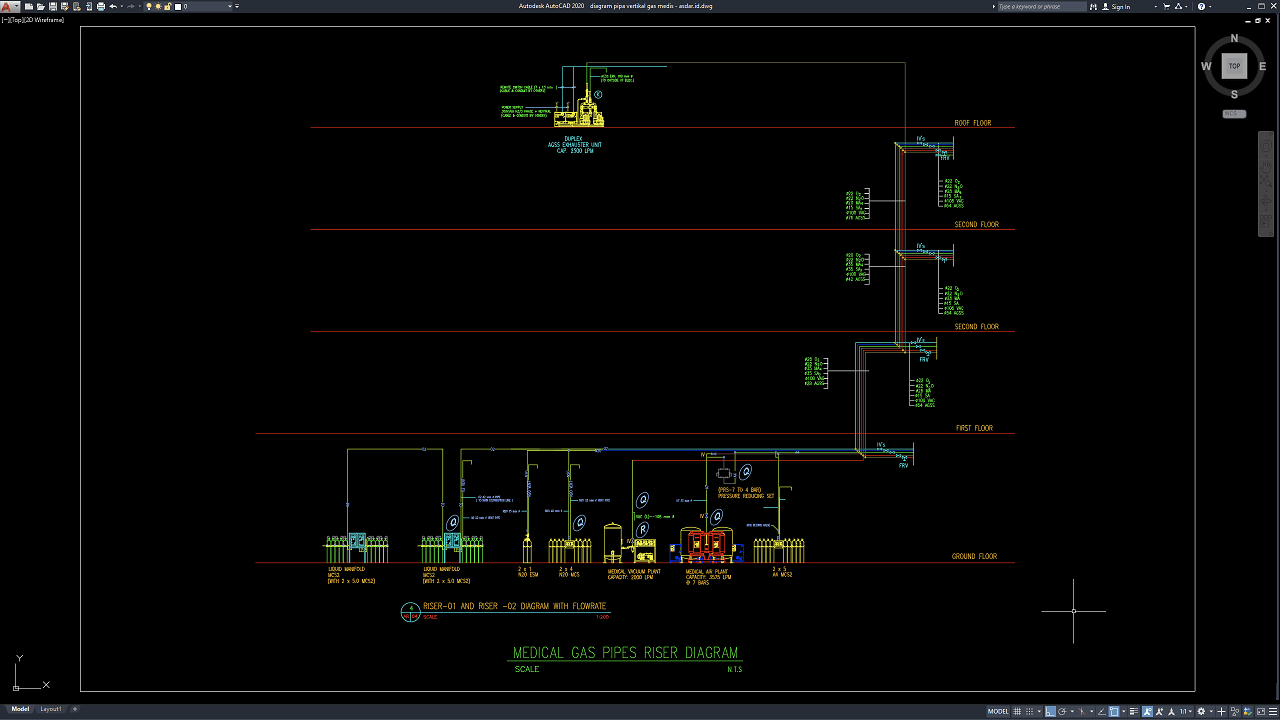Expand the Help options dropdown arrow

(x=1212, y=7)
